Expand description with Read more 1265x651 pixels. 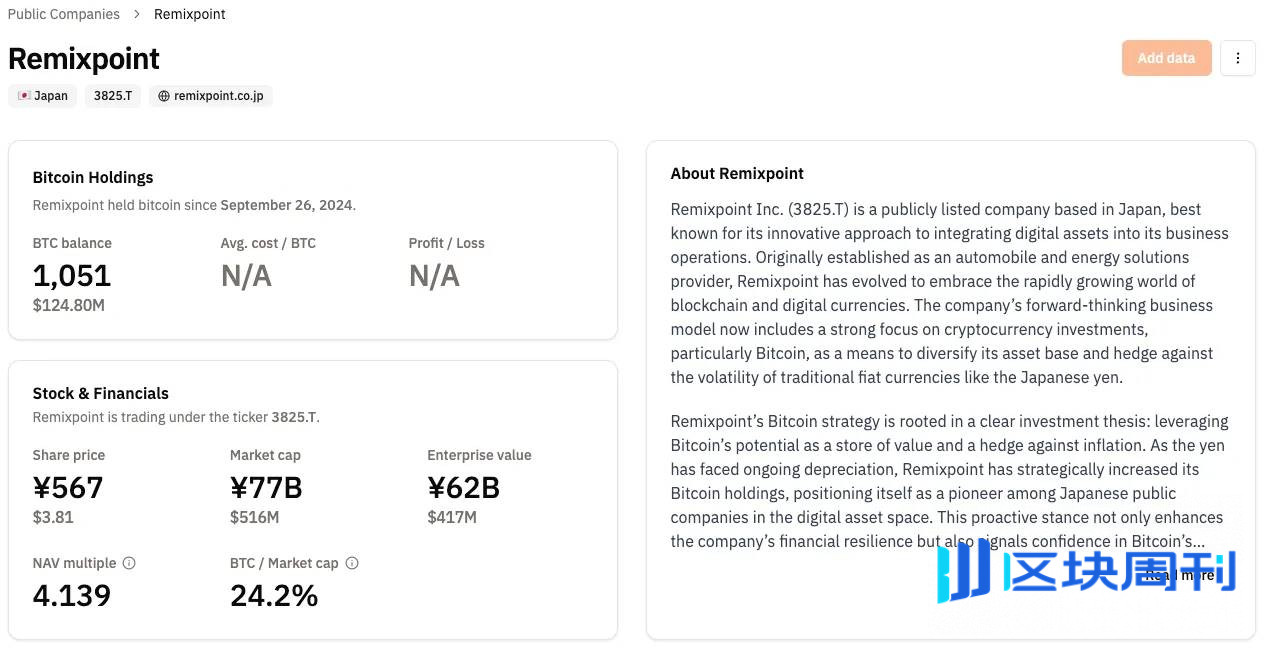(1179, 575)
